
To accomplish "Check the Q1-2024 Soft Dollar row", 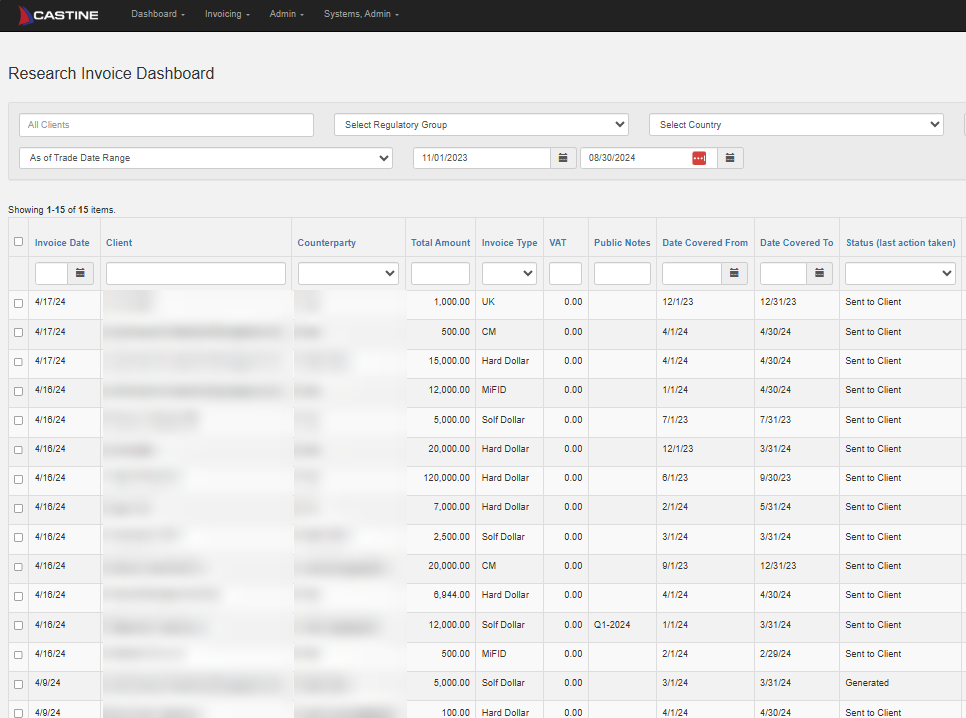I will coord(18,626).
